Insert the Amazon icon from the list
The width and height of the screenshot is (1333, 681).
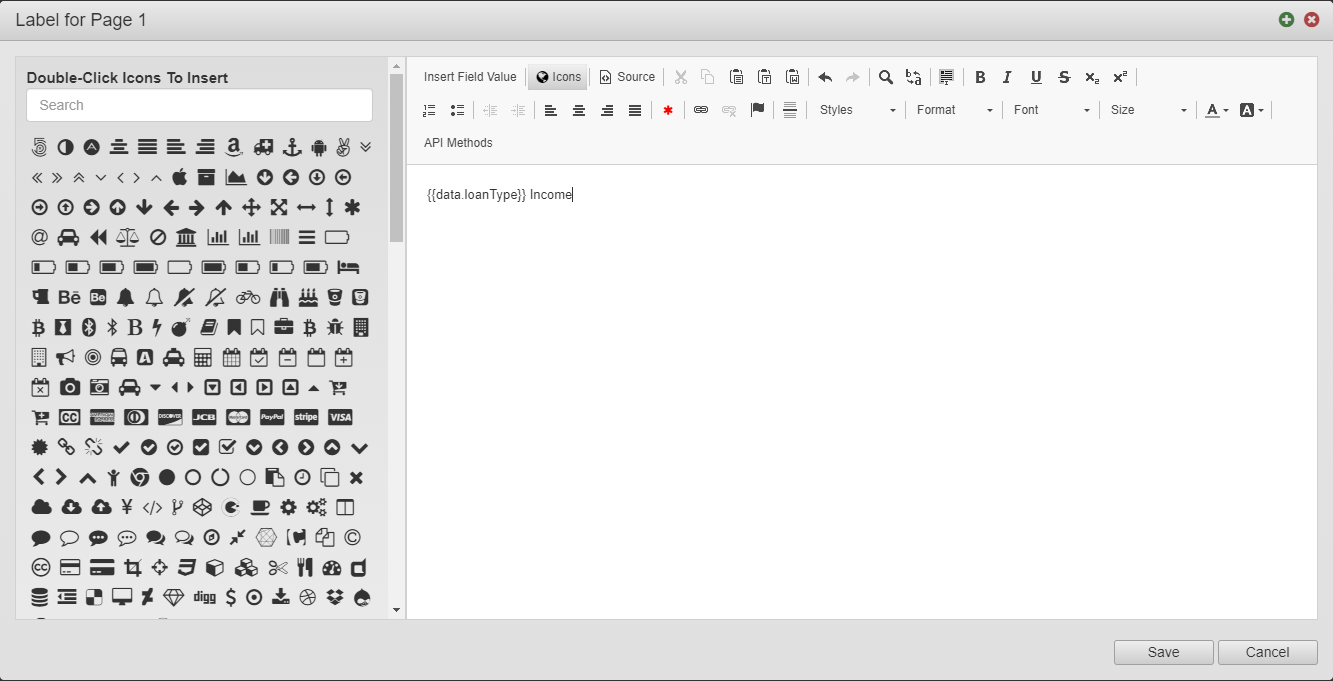(234, 147)
